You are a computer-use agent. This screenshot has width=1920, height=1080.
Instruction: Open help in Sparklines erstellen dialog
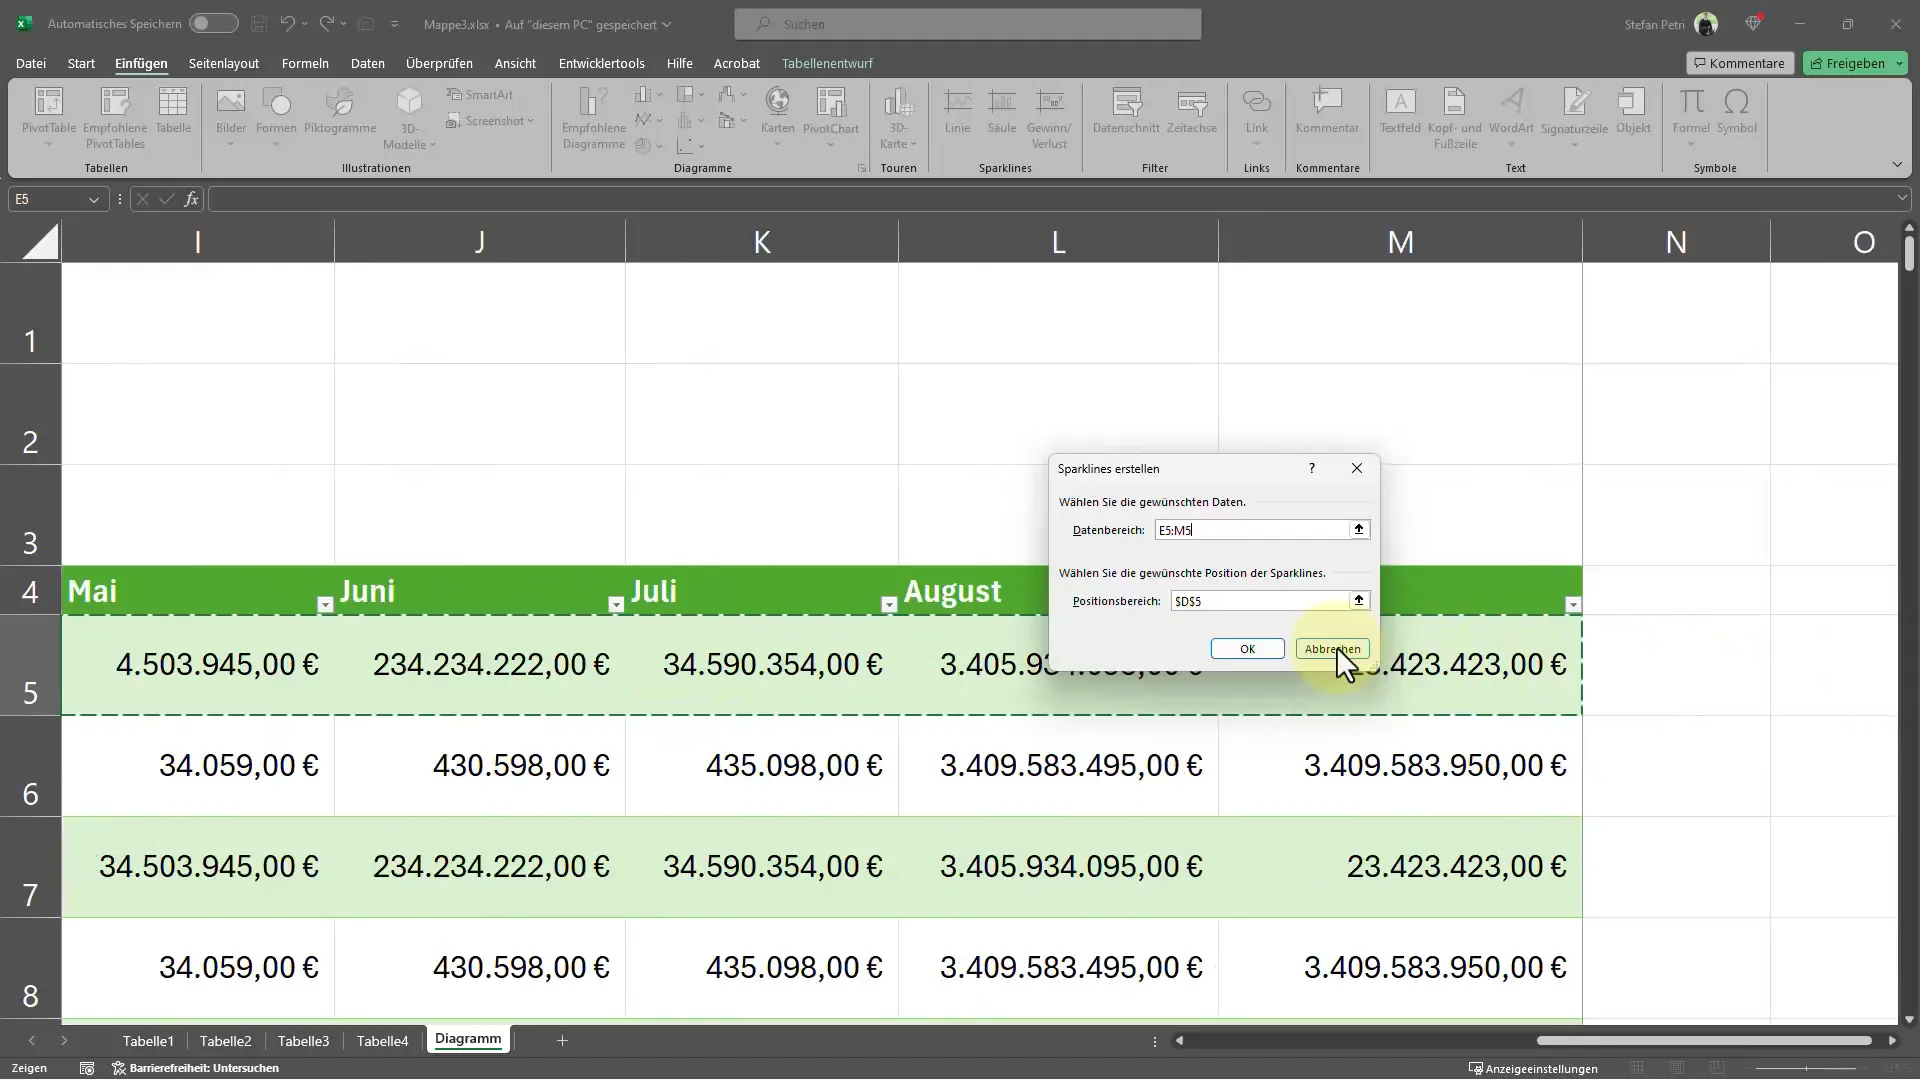pos(1311,468)
